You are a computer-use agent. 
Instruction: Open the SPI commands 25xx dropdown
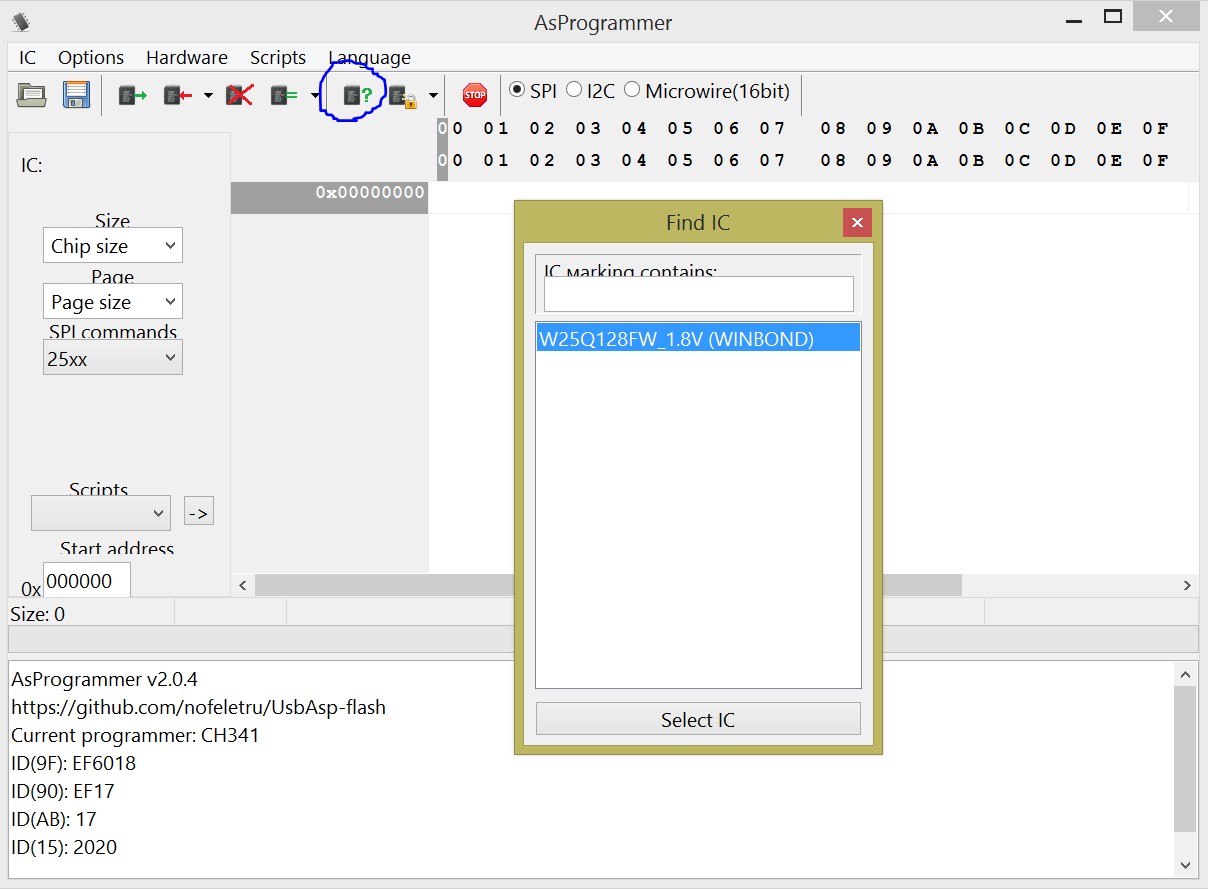(113, 358)
